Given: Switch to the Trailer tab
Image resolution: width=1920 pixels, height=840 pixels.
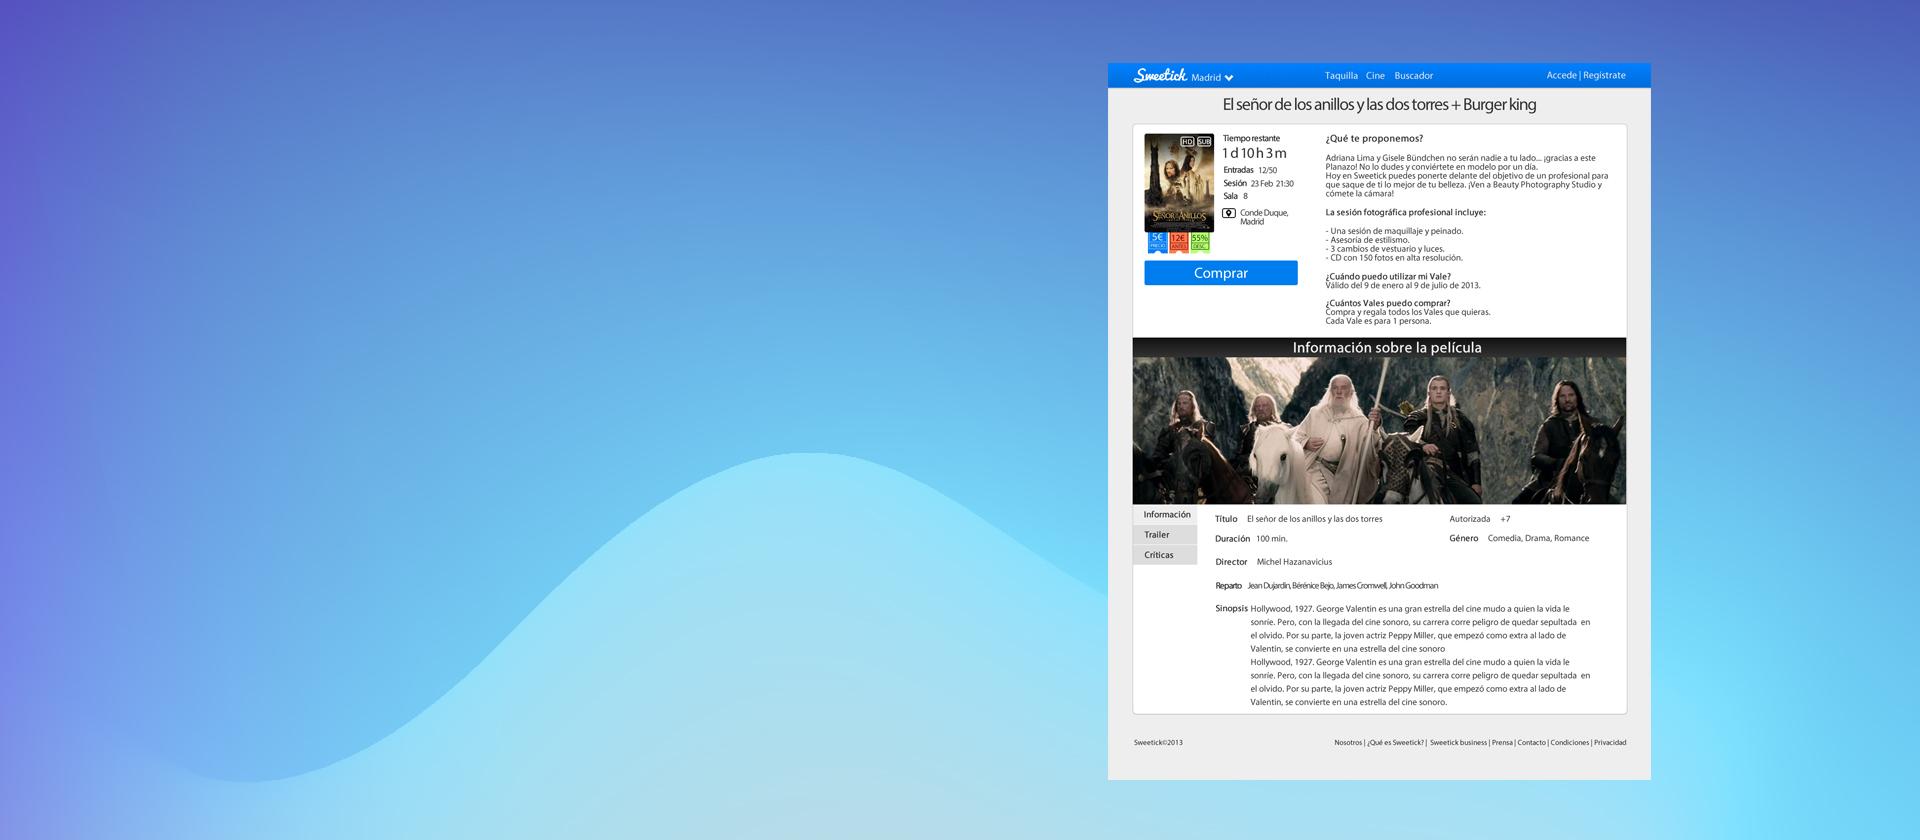Looking at the screenshot, I should point(1165,535).
